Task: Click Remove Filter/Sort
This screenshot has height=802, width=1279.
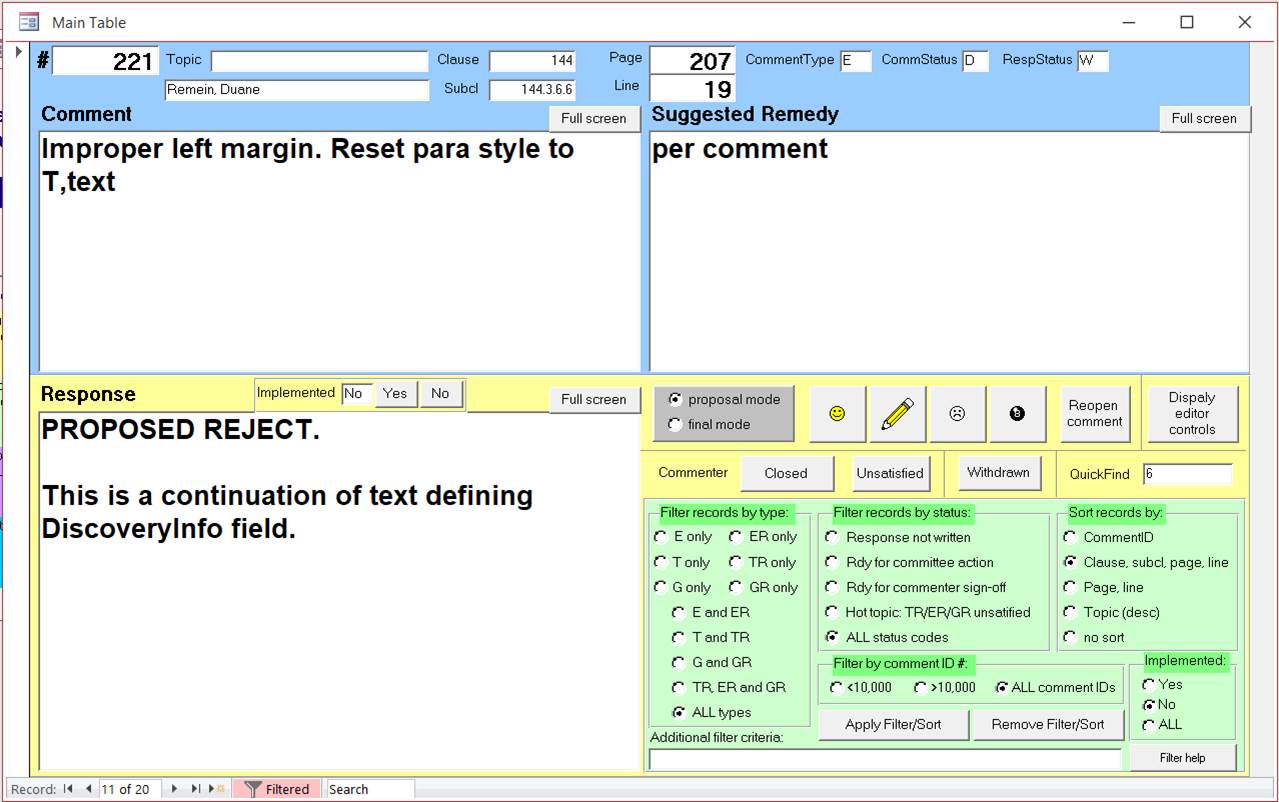Action: (x=1048, y=725)
